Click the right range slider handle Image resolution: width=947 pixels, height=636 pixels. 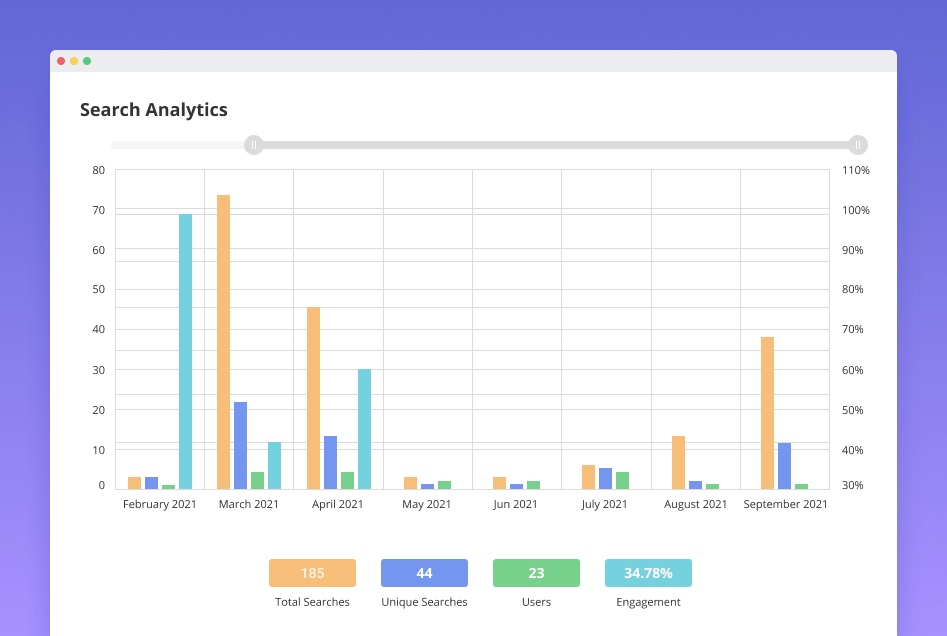857,145
